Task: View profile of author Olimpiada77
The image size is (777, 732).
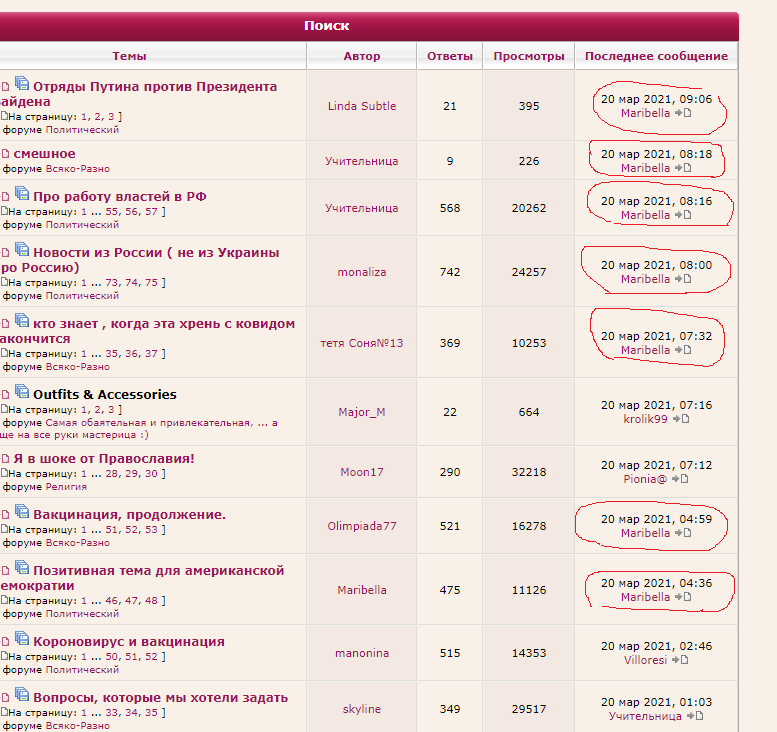Action: pos(362,526)
